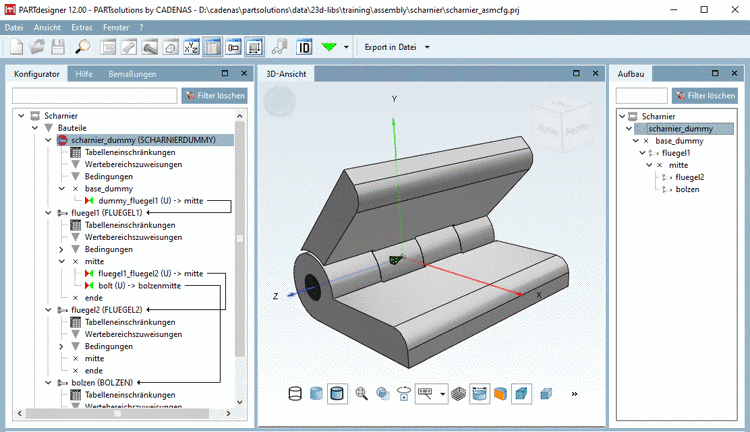Click the glasses-with-cylinder preview icon
Viewport: 750px width, 432px height.
279,47
